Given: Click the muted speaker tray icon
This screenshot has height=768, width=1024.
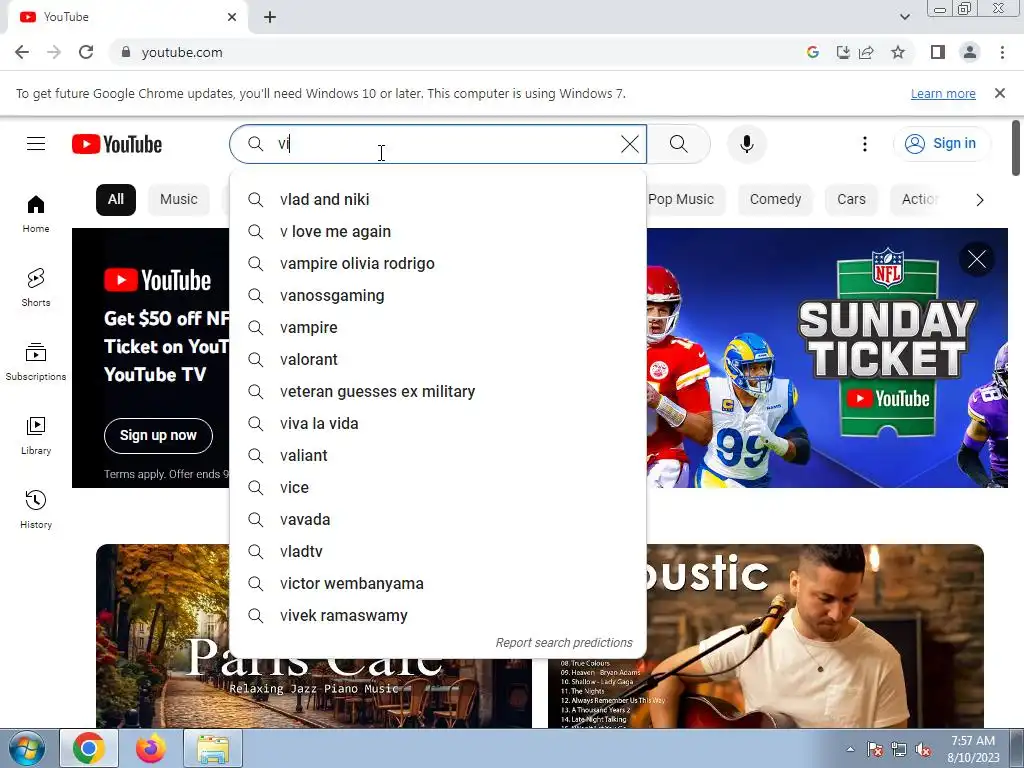Looking at the screenshot, I should click(923, 749).
